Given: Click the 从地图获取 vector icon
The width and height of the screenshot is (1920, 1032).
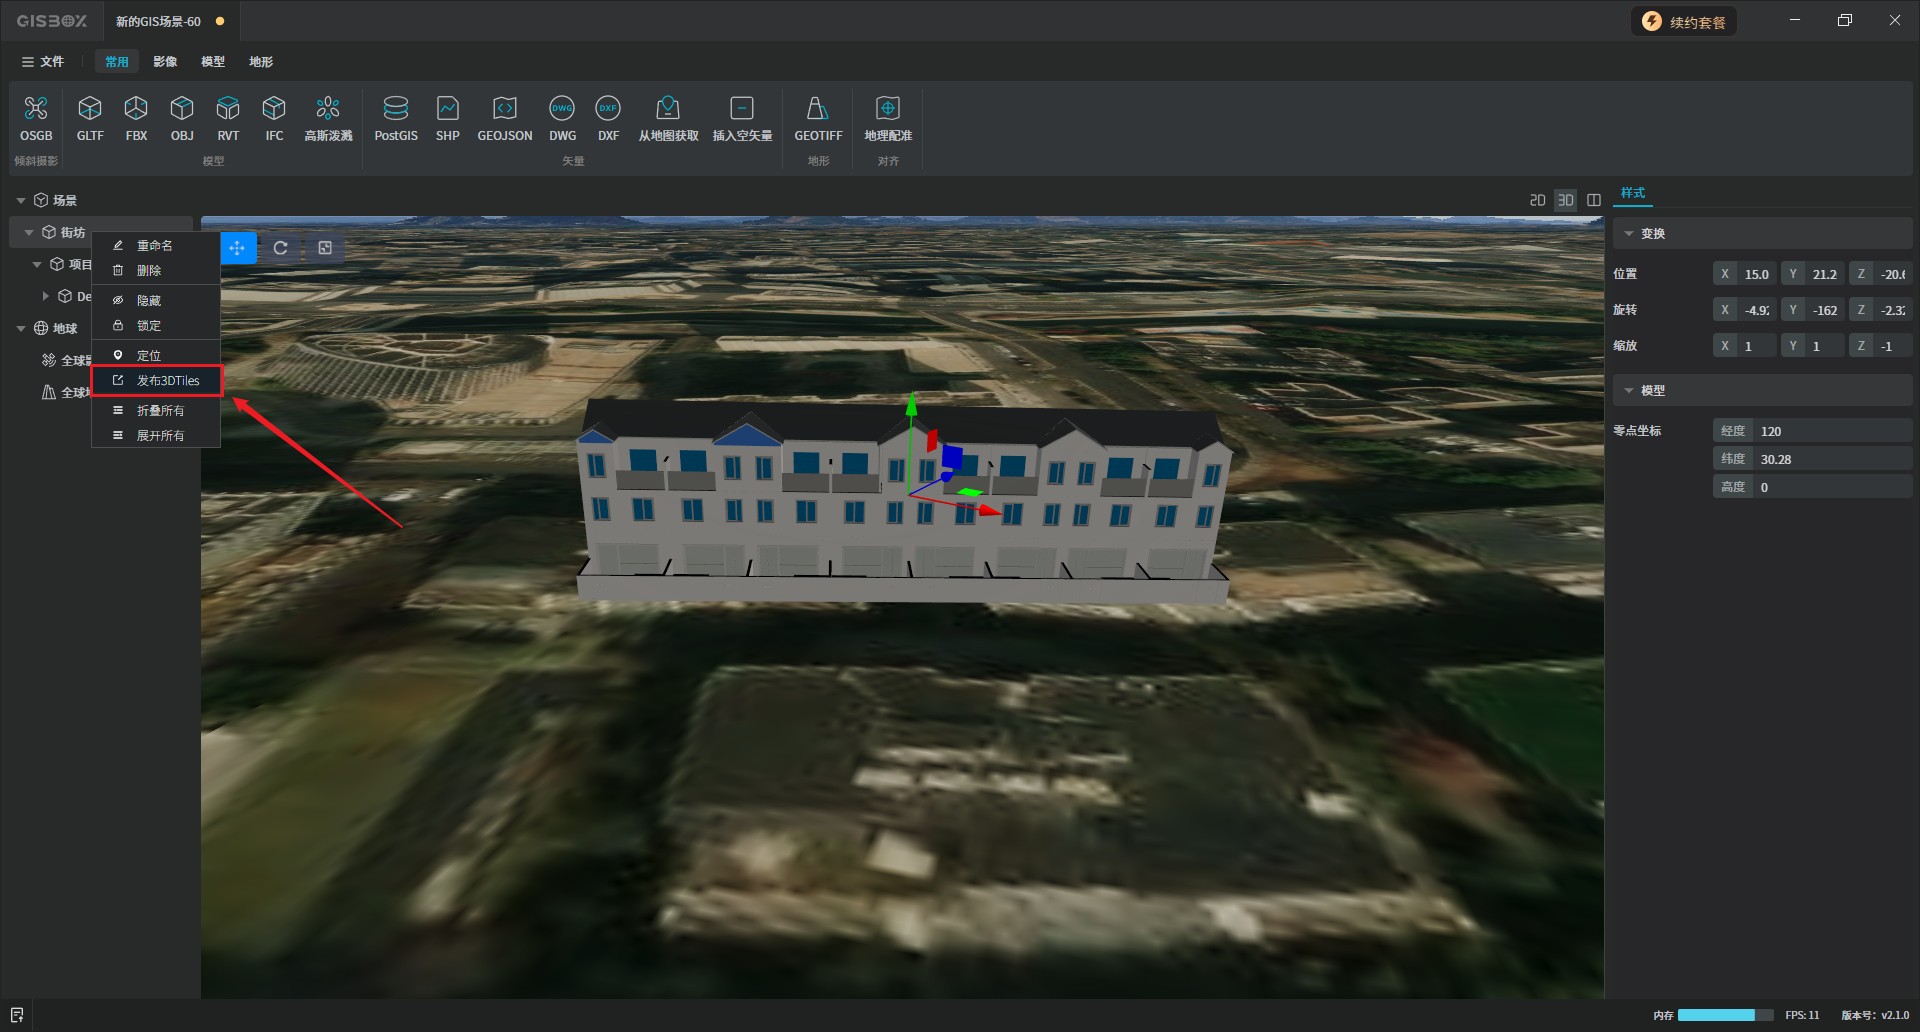Looking at the screenshot, I should pos(668,109).
